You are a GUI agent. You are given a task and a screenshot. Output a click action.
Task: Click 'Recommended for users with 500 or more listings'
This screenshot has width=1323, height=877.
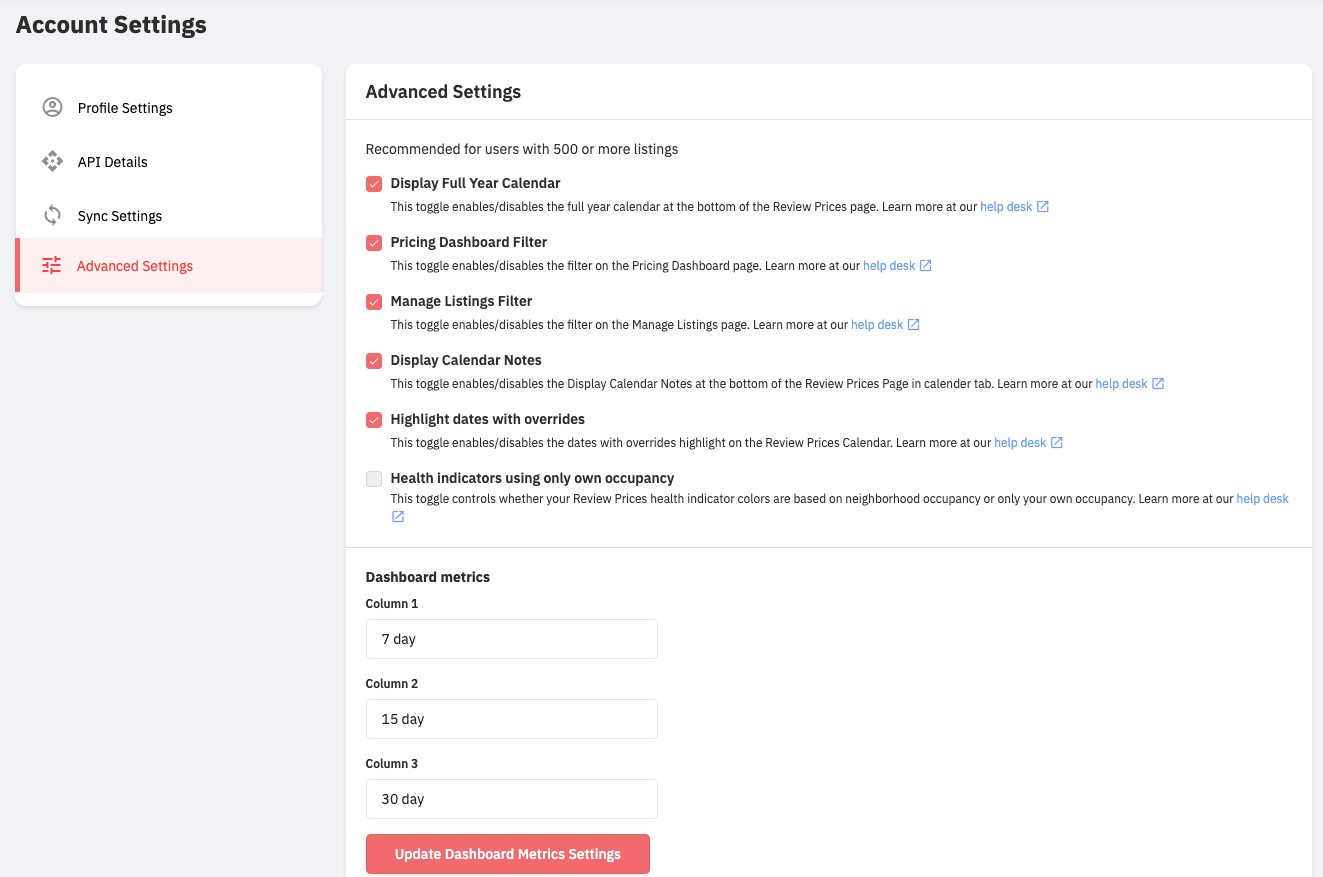[x=522, y=149]
